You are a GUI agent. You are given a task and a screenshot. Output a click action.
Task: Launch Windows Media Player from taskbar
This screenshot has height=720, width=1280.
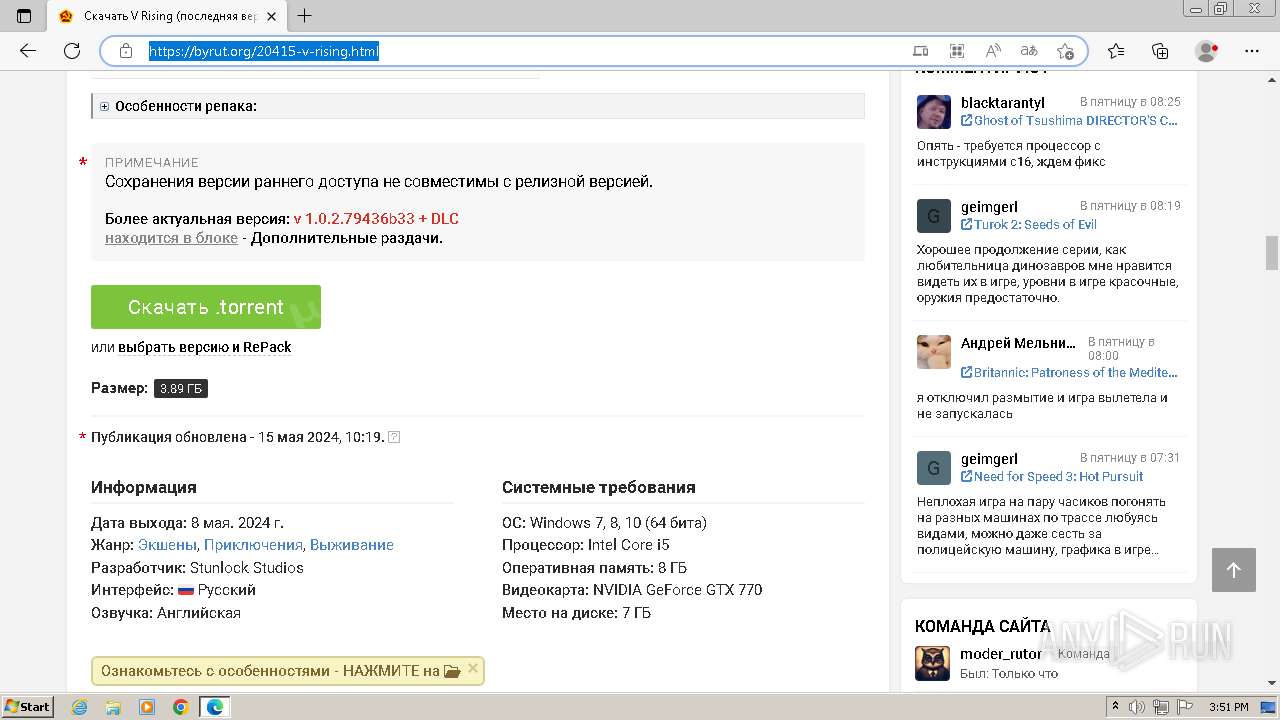pyautogui.click(x=147, y=707)
